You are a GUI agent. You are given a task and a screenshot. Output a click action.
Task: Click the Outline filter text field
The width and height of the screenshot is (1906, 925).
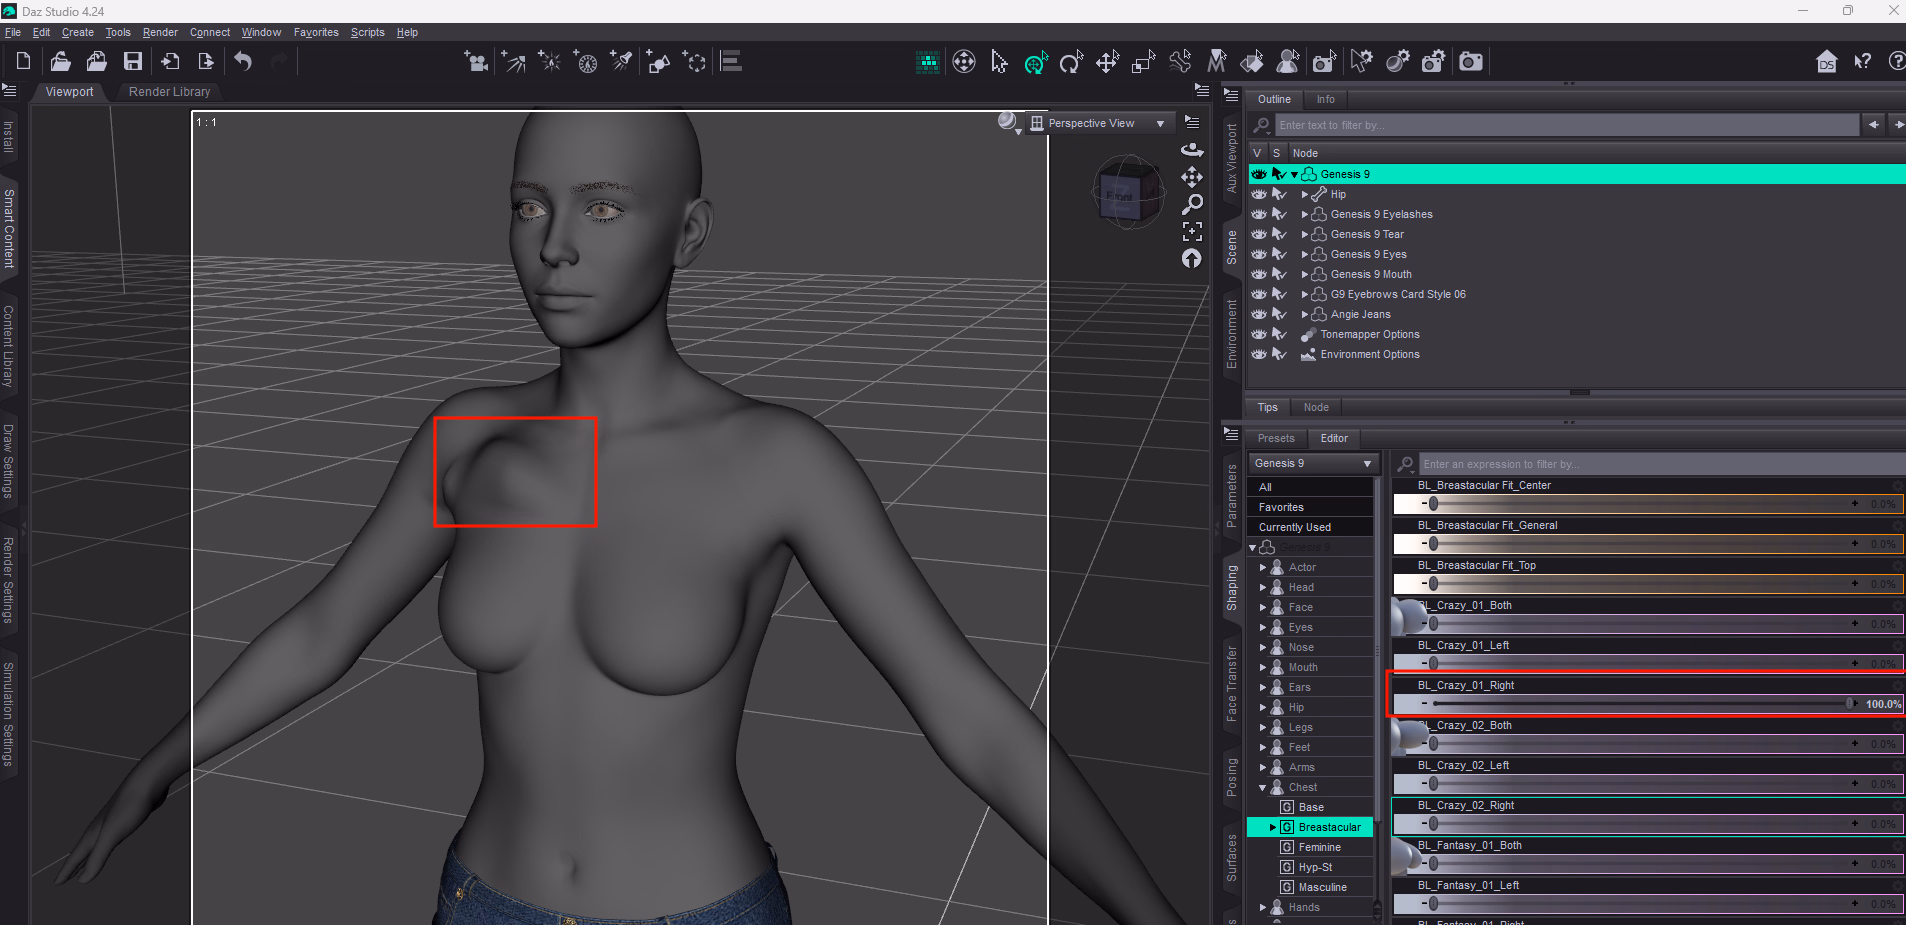[x=1566, y=125]
